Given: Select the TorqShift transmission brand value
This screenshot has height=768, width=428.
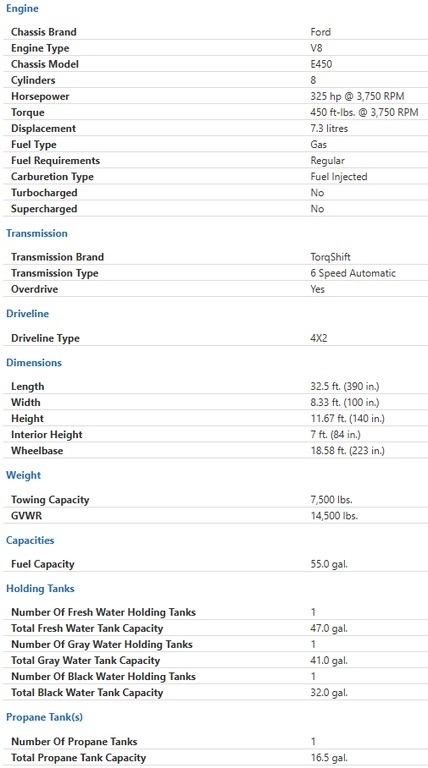Looking at the screenshot, I should tap(331, 257).
